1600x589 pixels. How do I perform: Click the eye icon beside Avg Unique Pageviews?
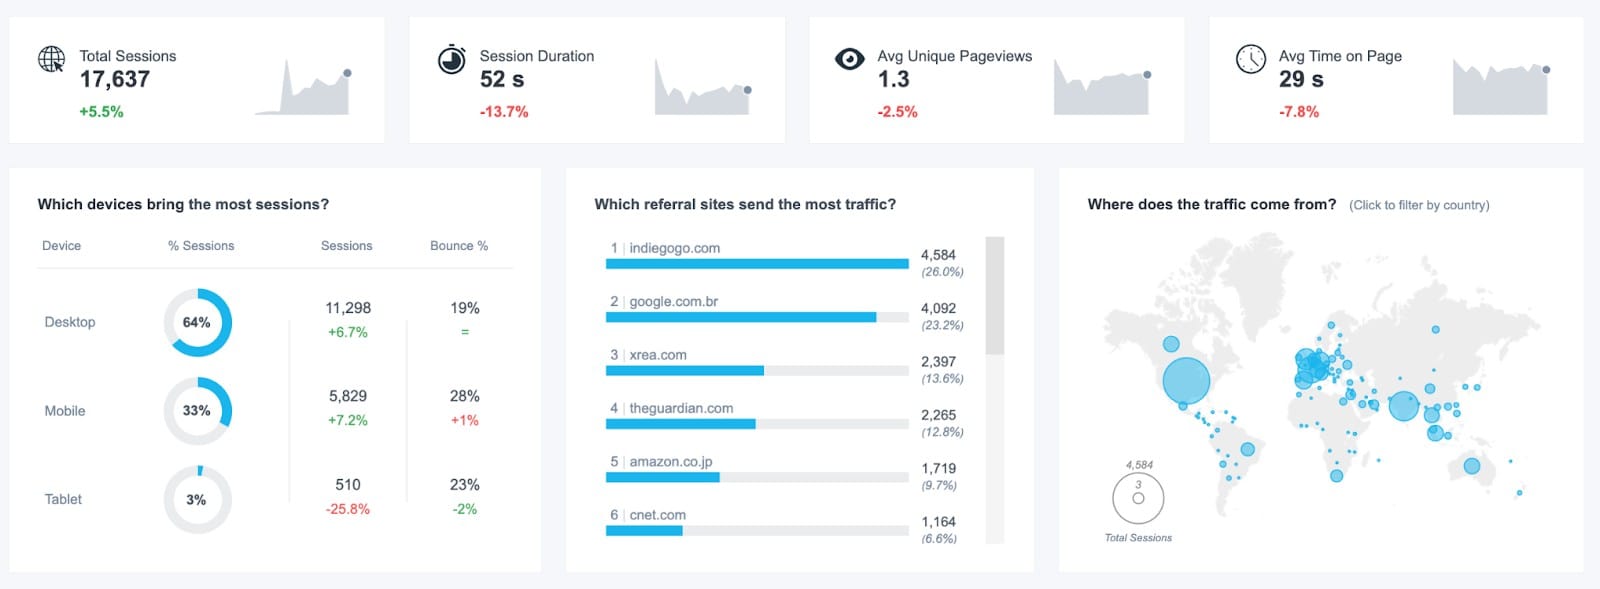click(x=850, y=58)
